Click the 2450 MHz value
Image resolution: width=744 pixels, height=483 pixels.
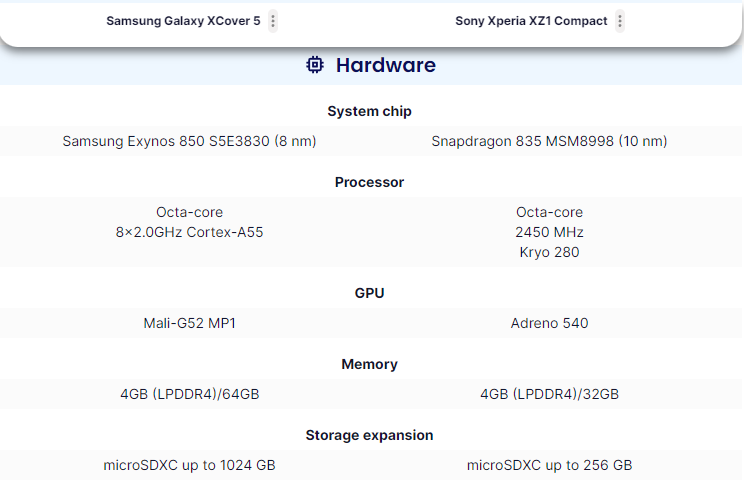(549, 232)
